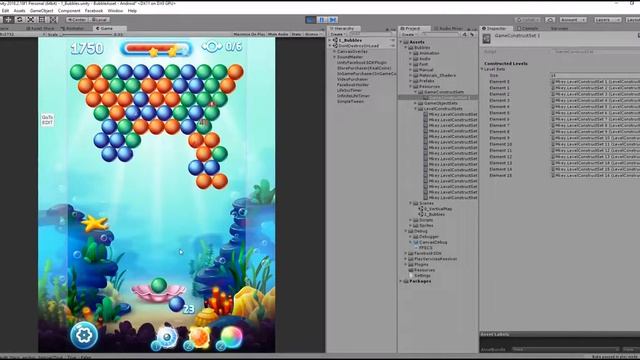Pause the running game
640x360 pixels.
coord(322,20)
